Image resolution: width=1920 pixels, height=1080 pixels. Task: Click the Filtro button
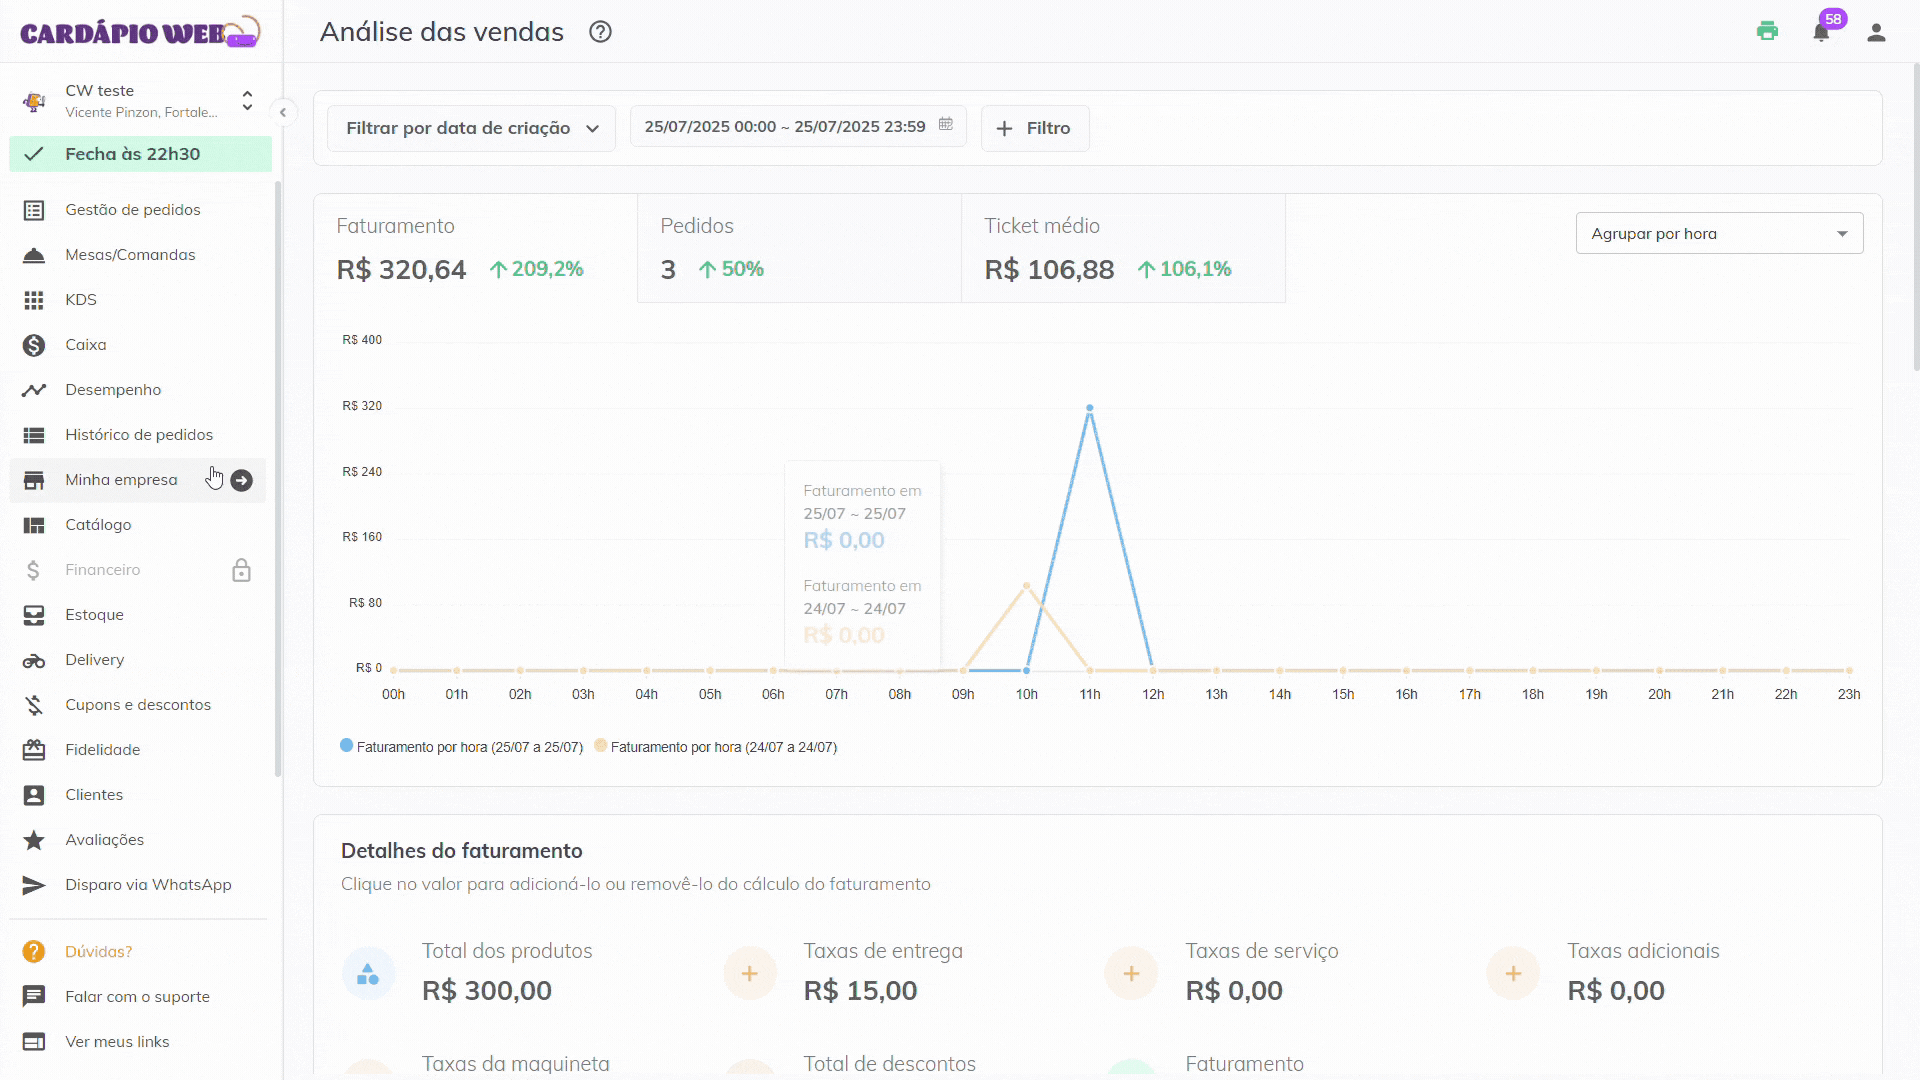click(x=1034, y=128)
